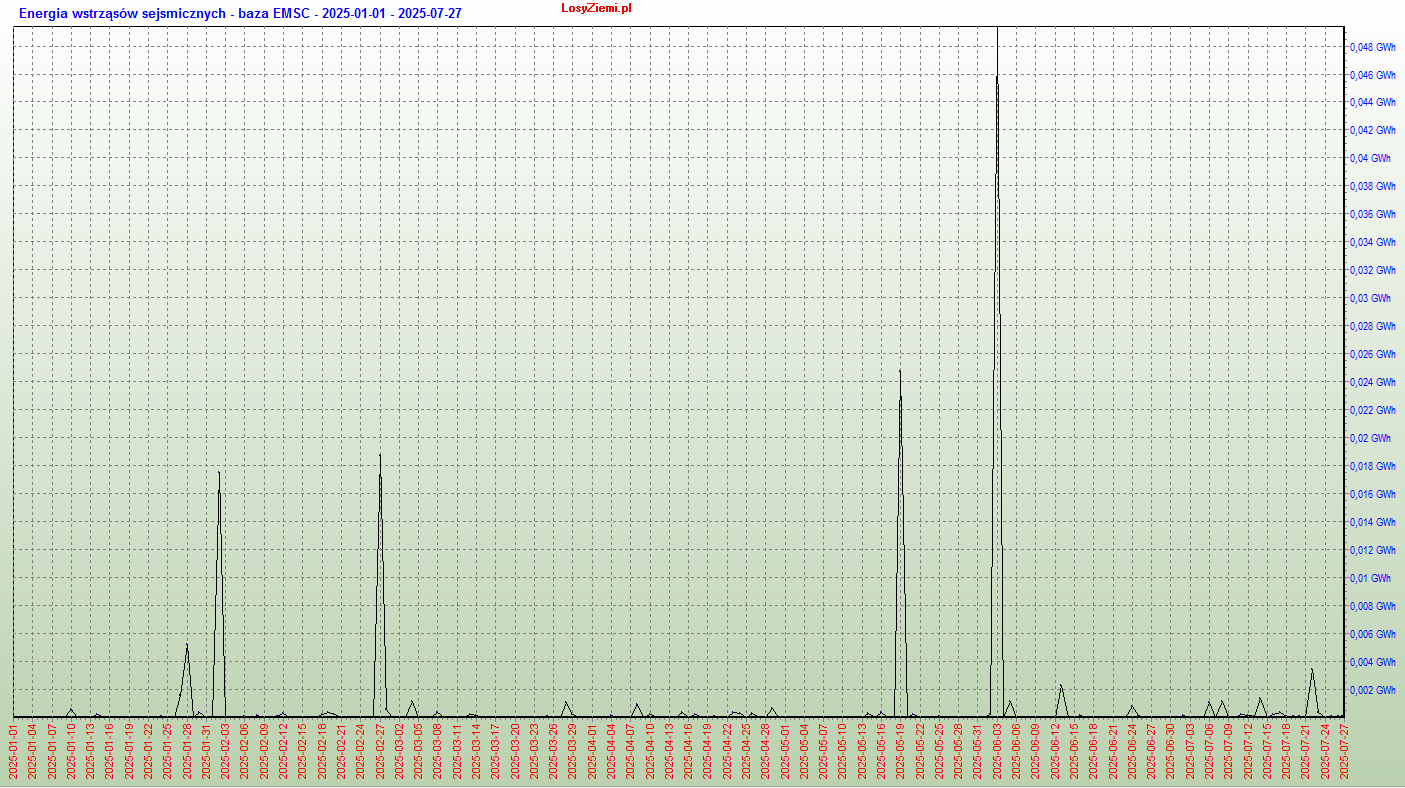Screen dimensions: 1405x788
Task: Click the 0,002 GWh axis label
Action: [1373, 690]
